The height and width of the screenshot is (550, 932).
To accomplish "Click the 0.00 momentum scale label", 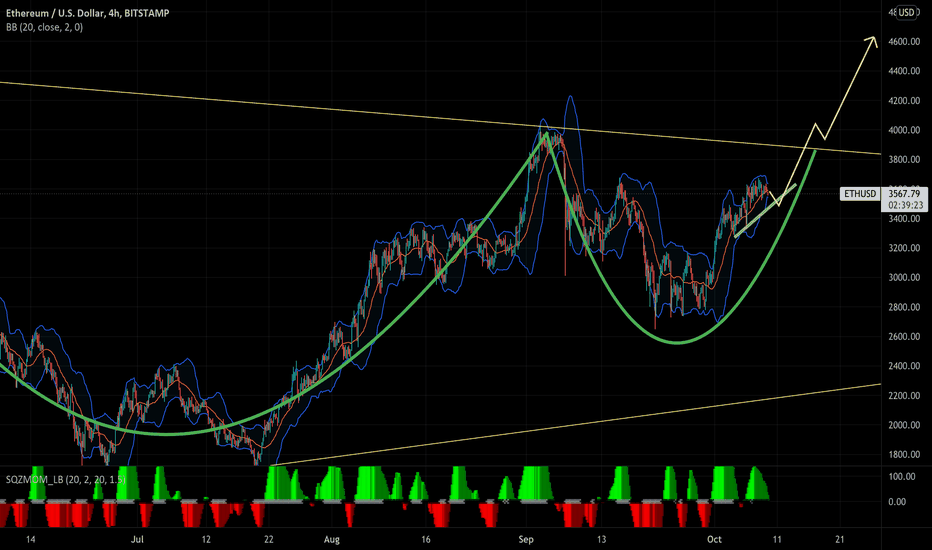I will point(897,502).
